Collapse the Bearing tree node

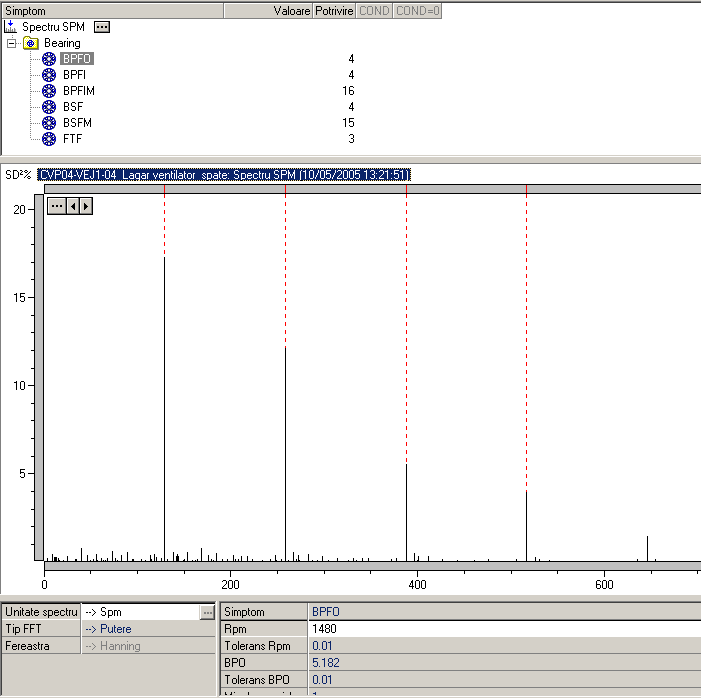(11, 44)
